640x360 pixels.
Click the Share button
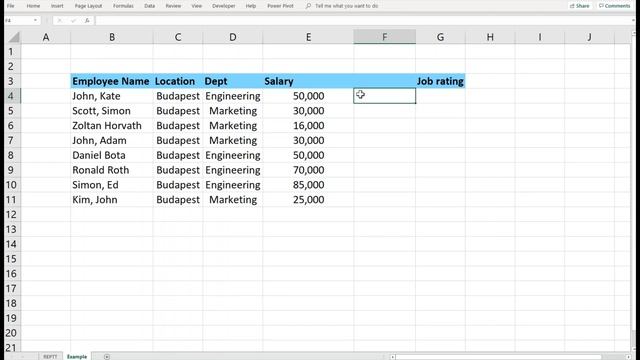click(x=580, y=6)
